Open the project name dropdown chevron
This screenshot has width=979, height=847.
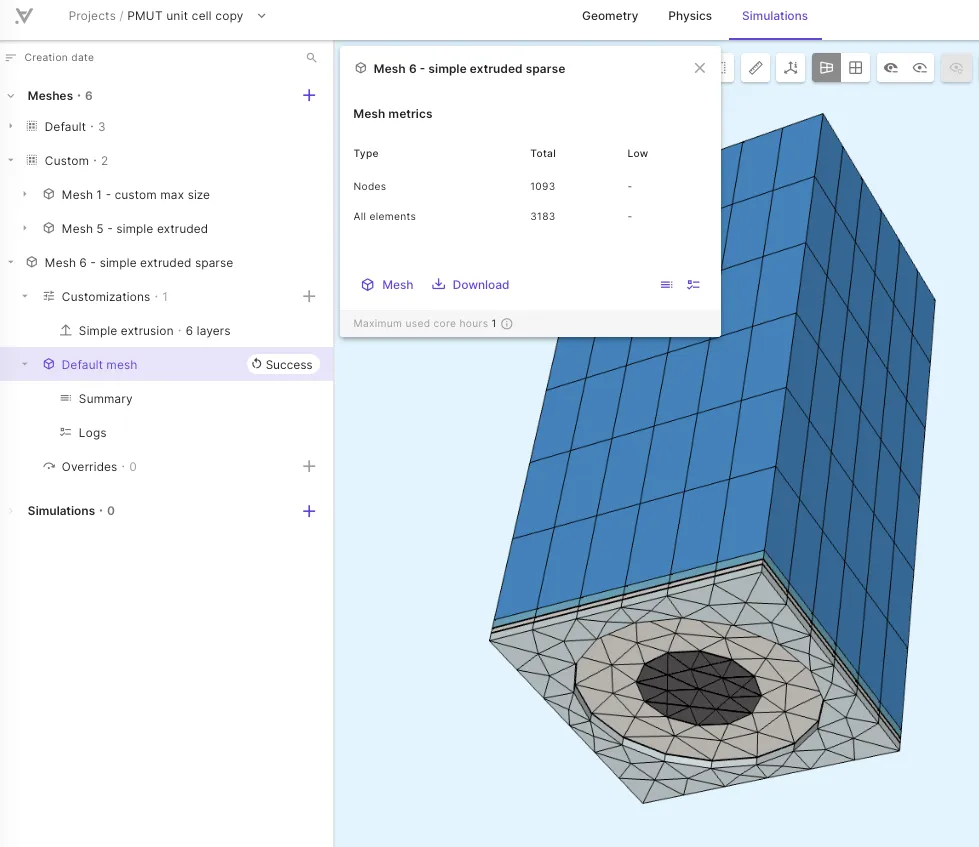coord(262,16)
